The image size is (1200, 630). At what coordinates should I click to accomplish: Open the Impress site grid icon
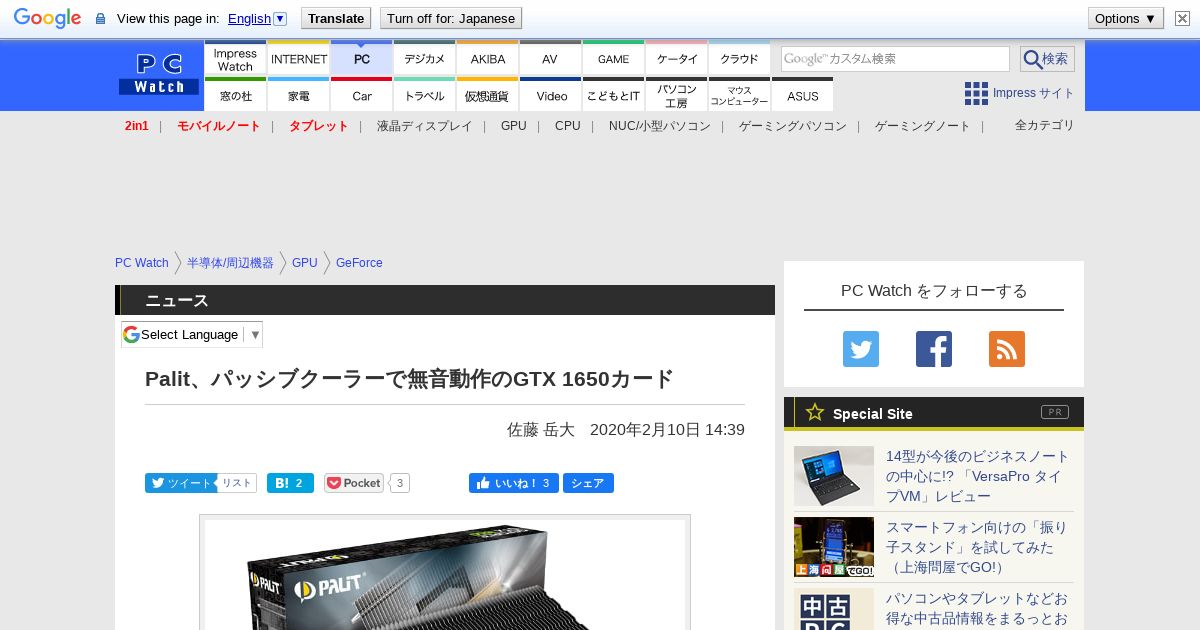[x=976, y=93]
